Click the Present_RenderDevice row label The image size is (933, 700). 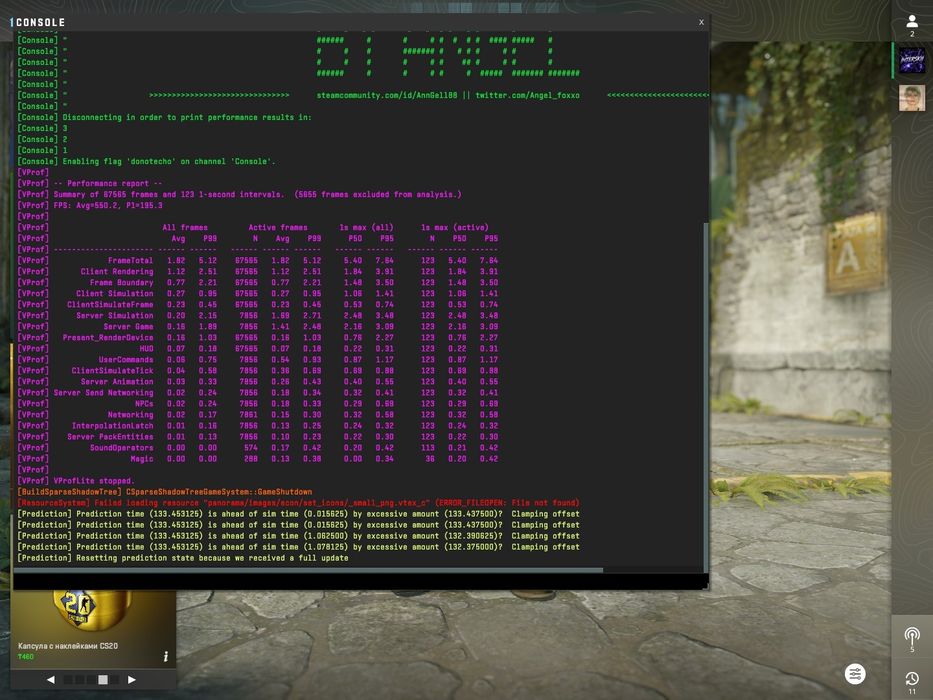click(x=108, y=338)
